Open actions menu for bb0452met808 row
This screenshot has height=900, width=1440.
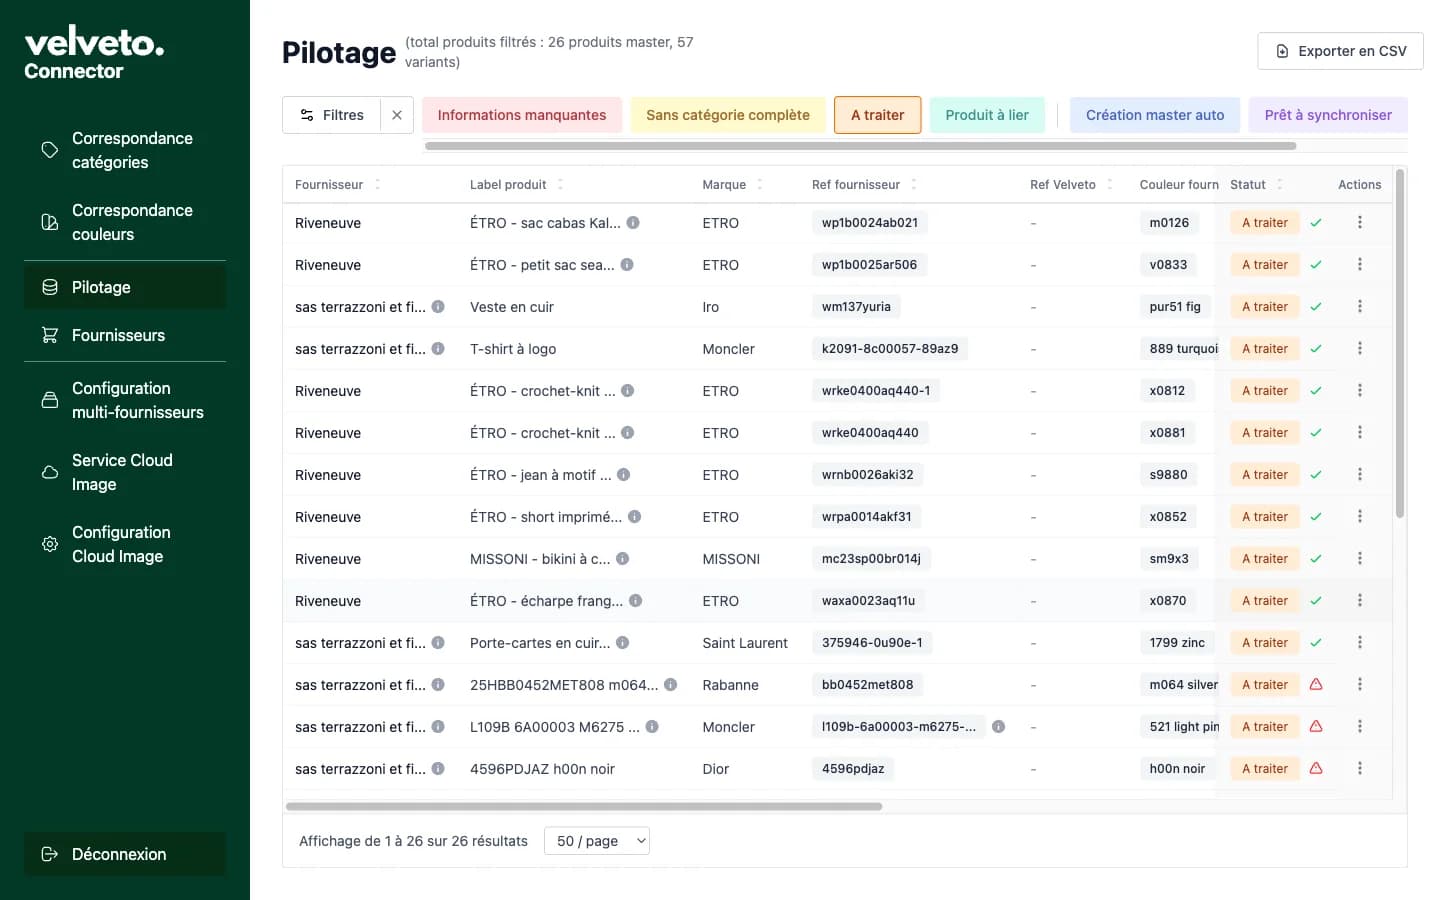pyautogui.click(x=1359, y=684)
